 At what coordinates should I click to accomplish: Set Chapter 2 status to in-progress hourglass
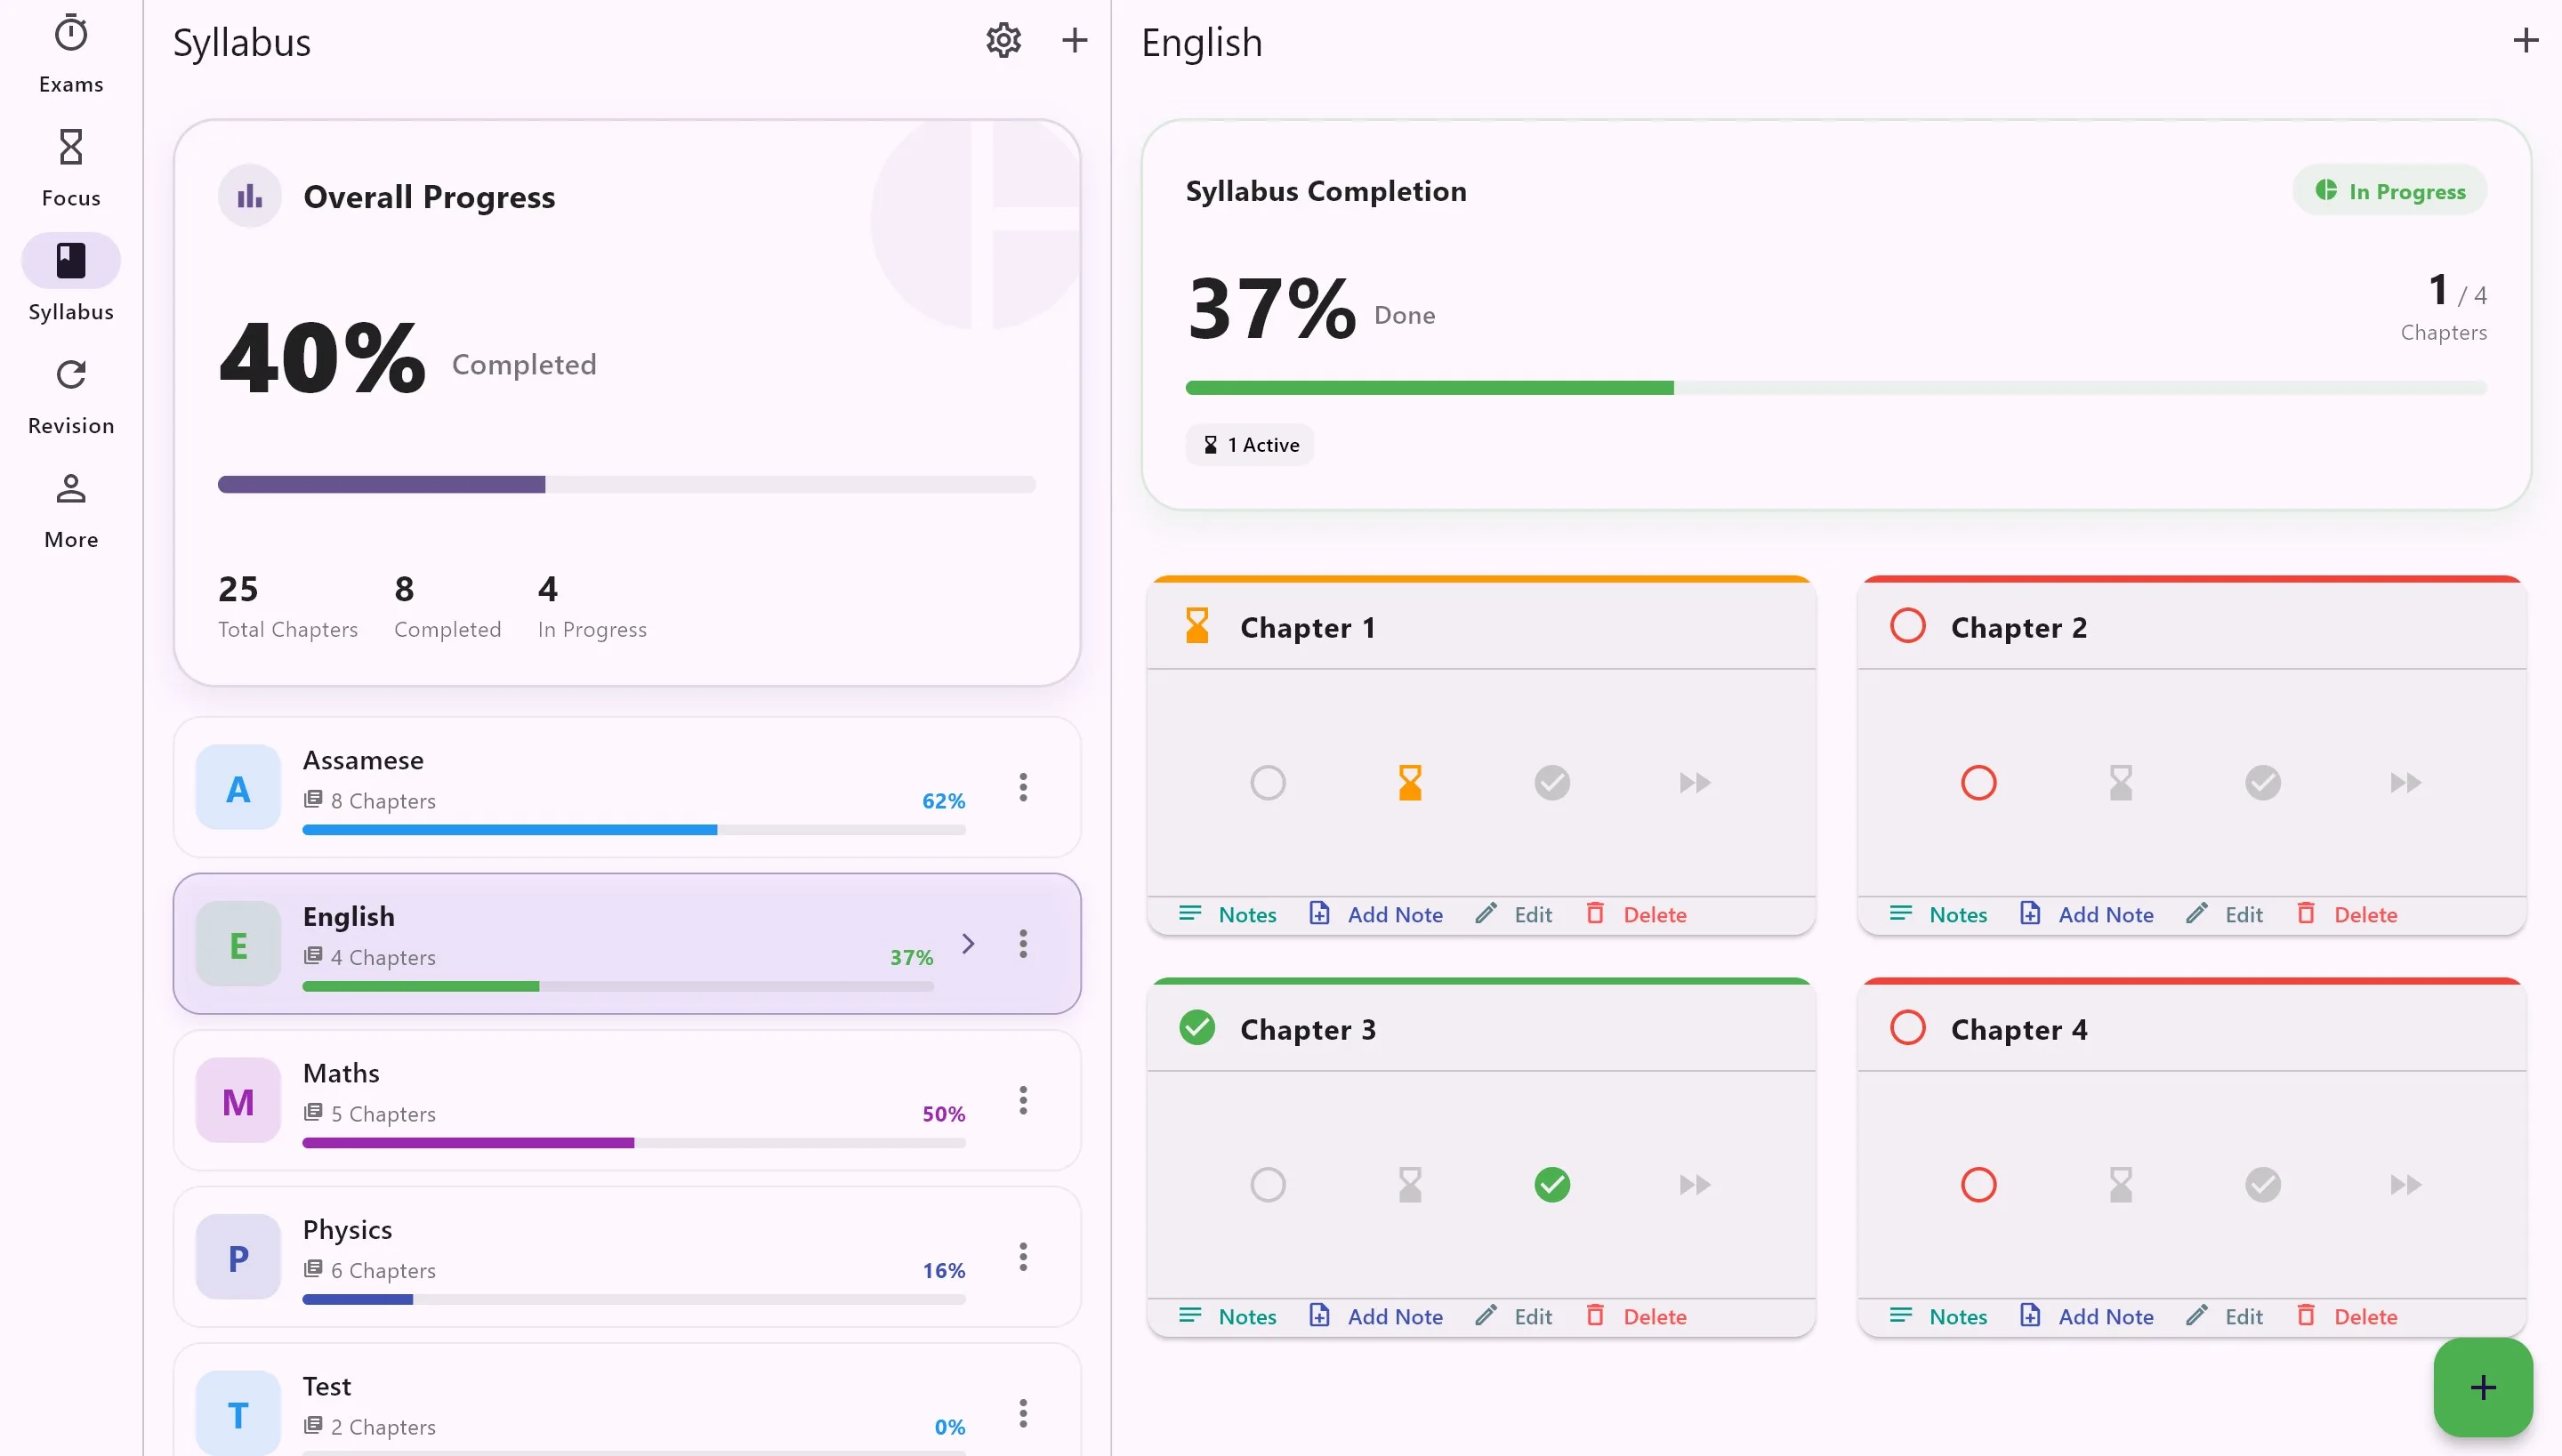click(2121, 782)
